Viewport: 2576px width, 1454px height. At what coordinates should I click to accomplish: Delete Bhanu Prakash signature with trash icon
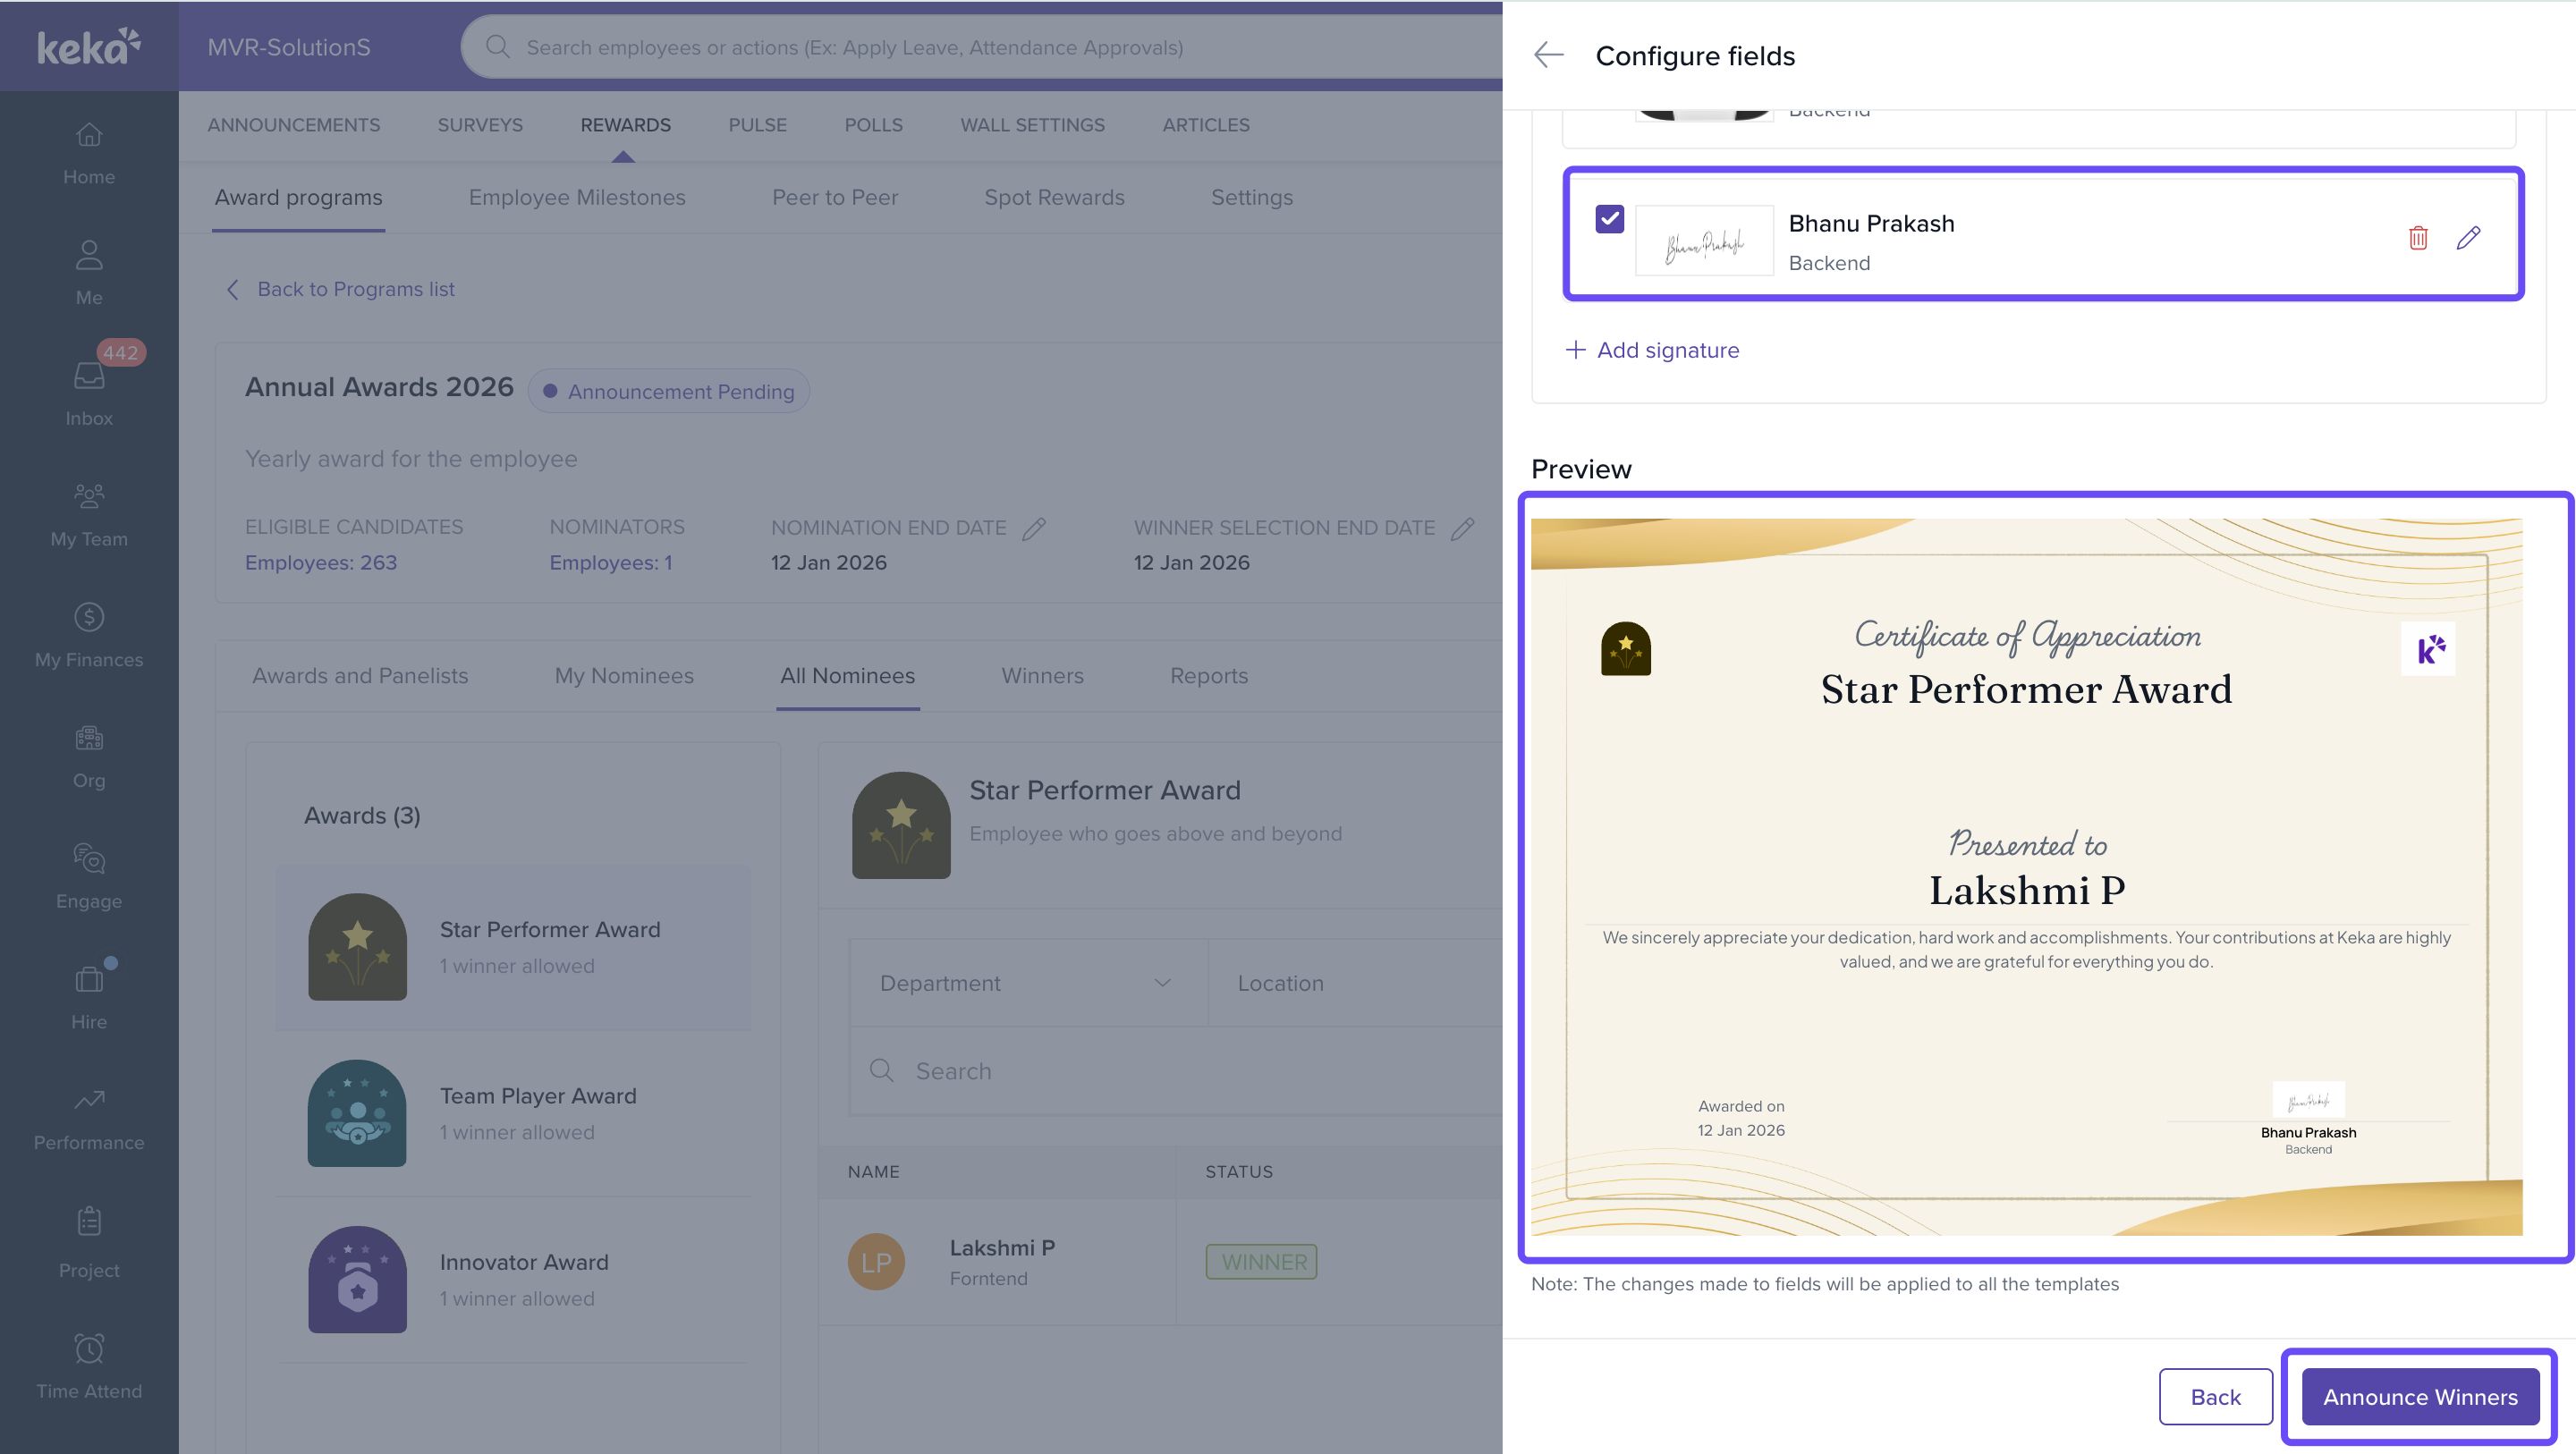point(2418,238)
